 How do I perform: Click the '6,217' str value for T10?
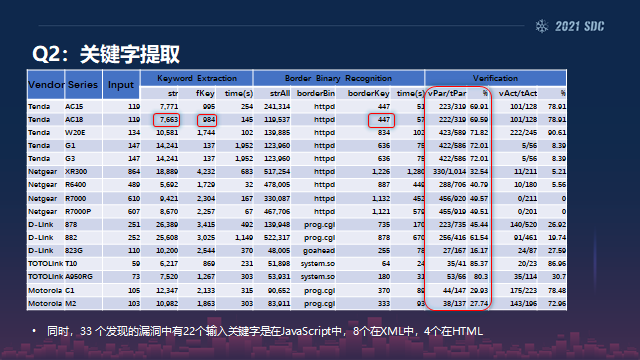pos(169,264)
